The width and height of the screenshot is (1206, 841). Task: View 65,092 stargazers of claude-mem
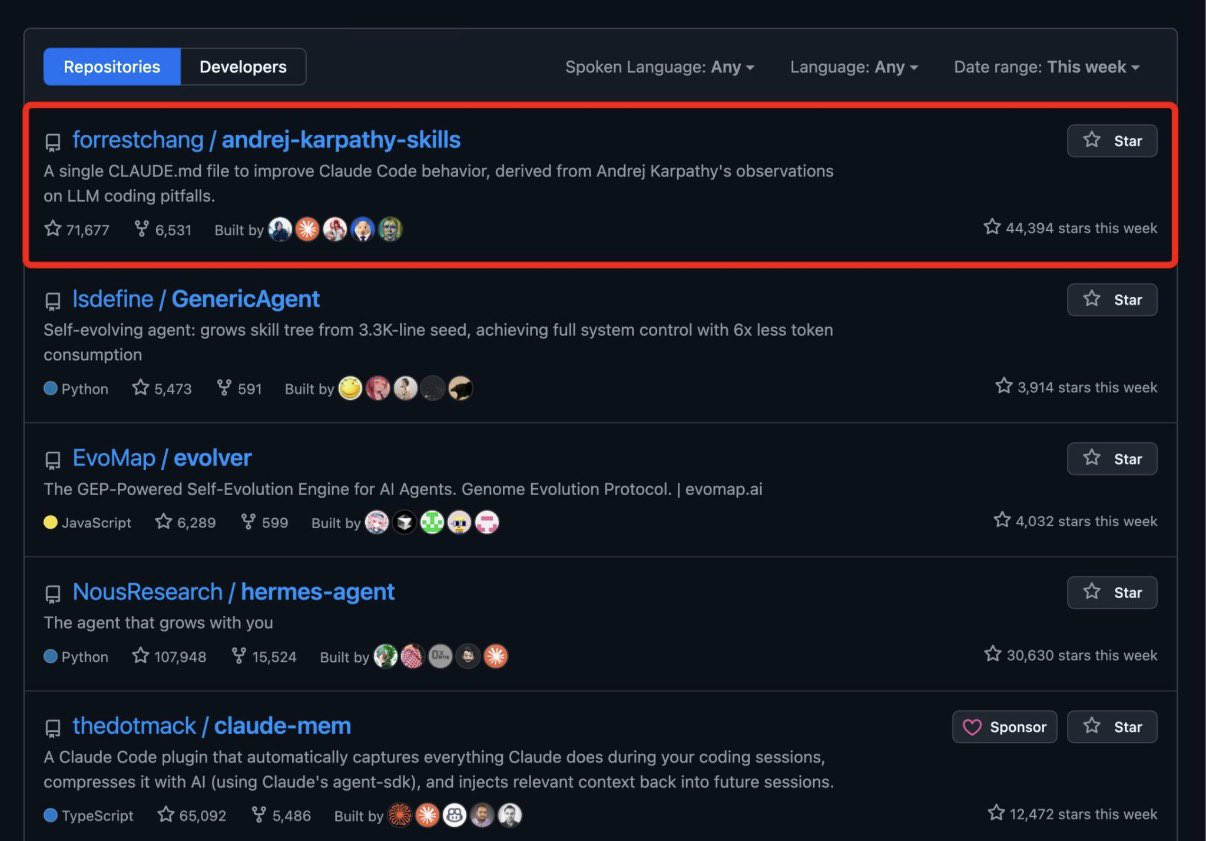click(x=192, y=816)
